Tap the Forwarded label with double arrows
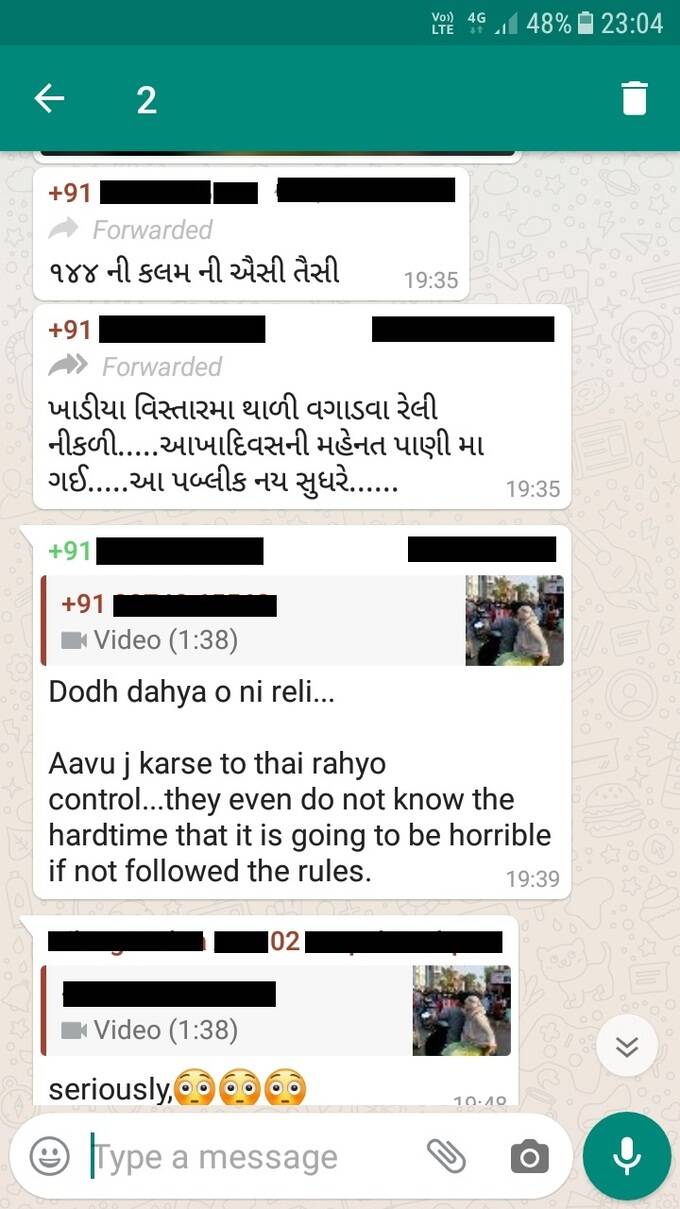Image resolution: width=680 pixels, height=1209 pixels. (135, 367)
